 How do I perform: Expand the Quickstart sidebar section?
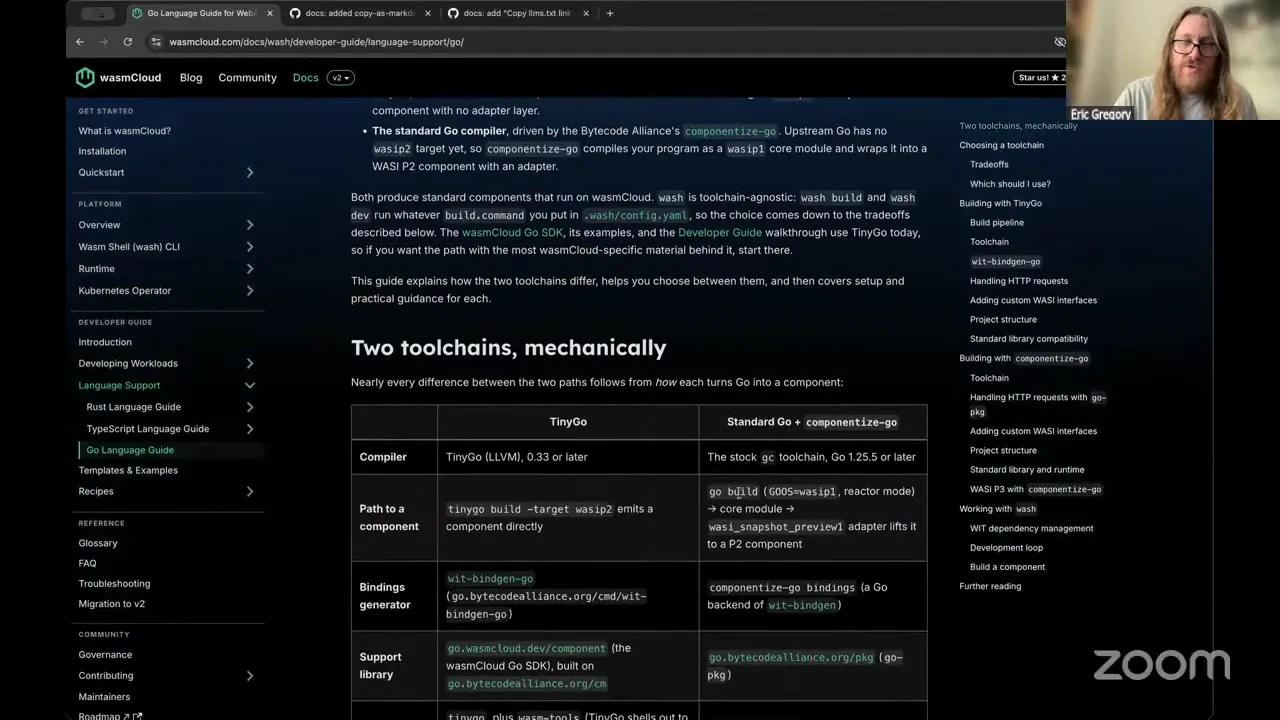point(250,173)
